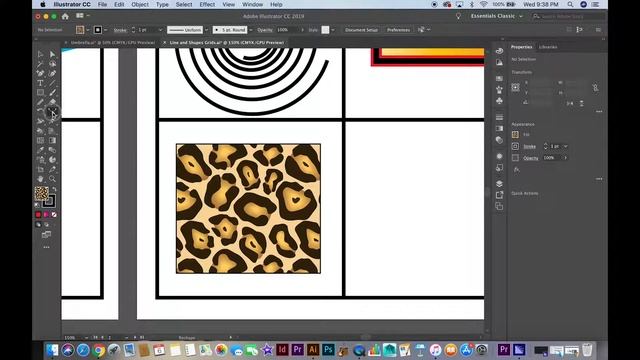Select the Artboard tool
The image size is (640, 360).
click(x=40, y=169)
